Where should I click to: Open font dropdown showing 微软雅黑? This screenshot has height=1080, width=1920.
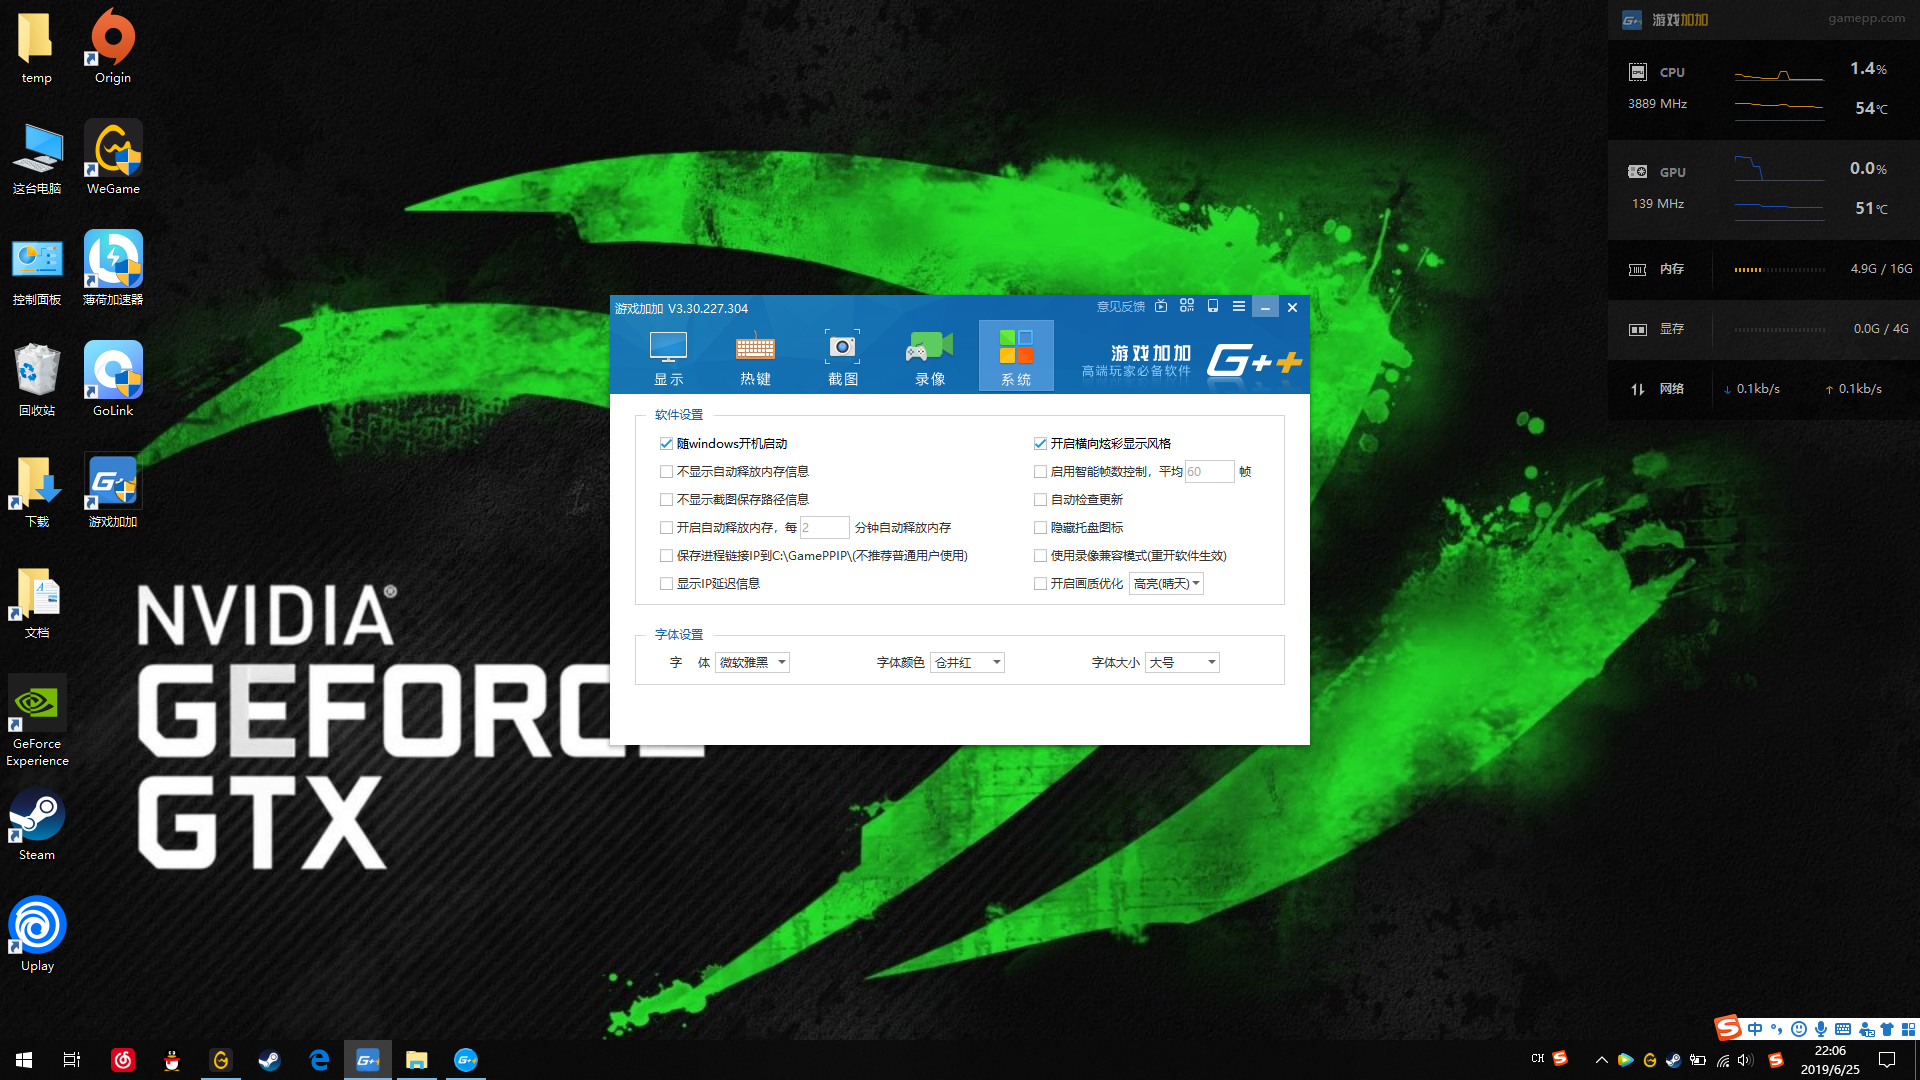[752, 662]
